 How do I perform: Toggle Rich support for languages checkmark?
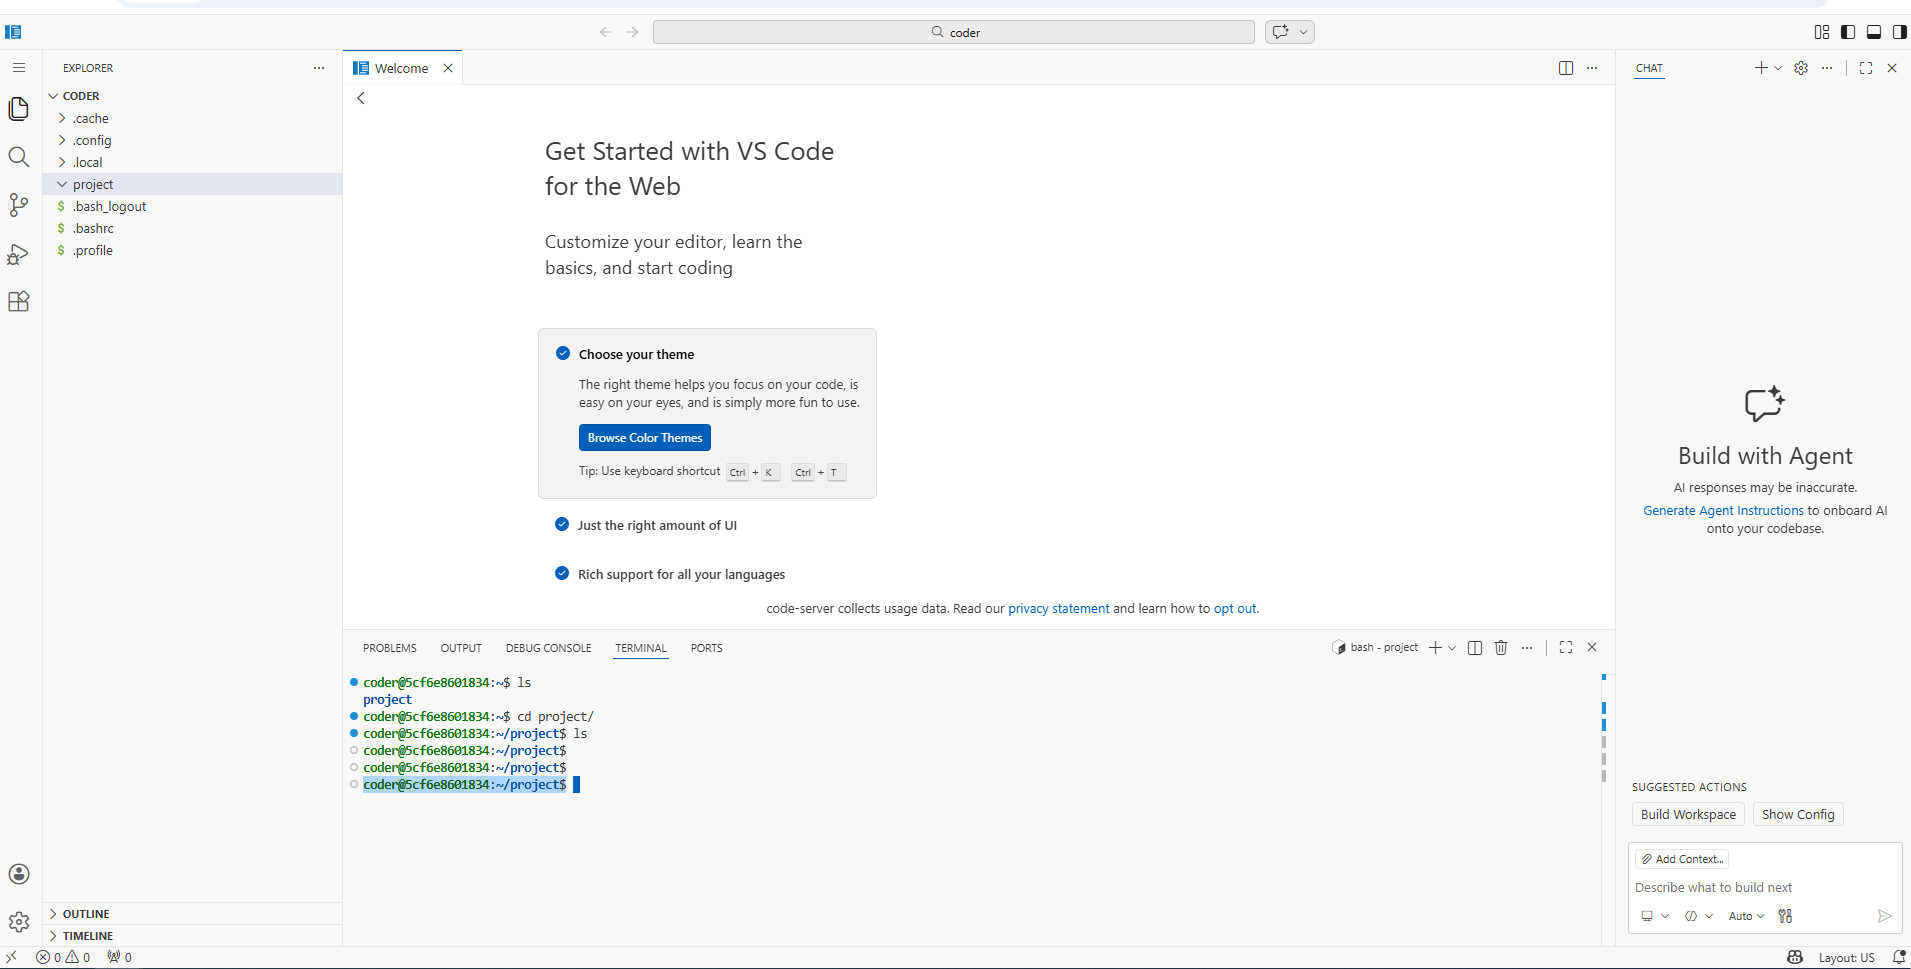pyautogui.click(x=562, y=574)
